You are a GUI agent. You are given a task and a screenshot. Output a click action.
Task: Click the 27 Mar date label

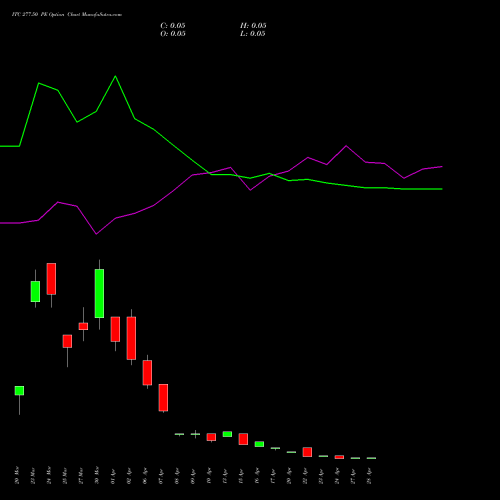click(x=81, y=476)
